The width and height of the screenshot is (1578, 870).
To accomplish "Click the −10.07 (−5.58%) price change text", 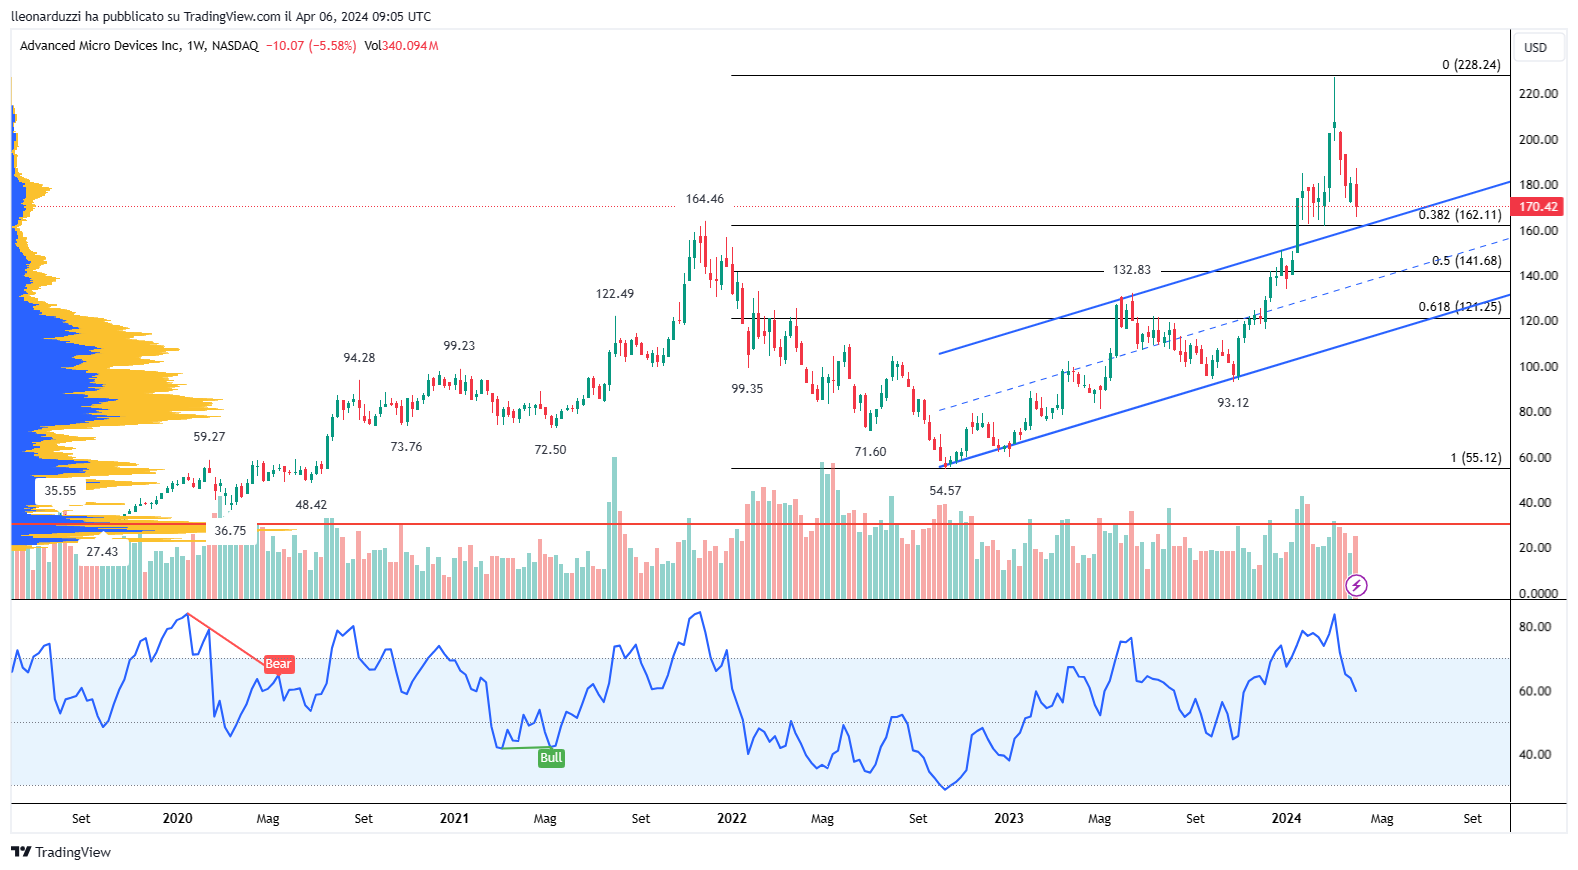I will point(311,46).
